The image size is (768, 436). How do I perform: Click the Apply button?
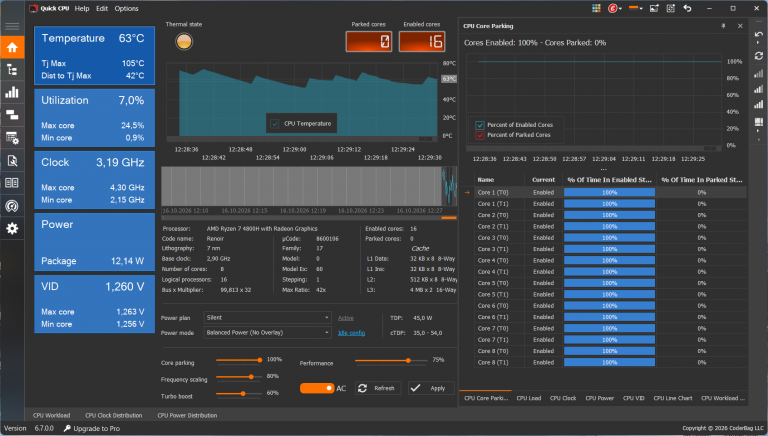431,388
